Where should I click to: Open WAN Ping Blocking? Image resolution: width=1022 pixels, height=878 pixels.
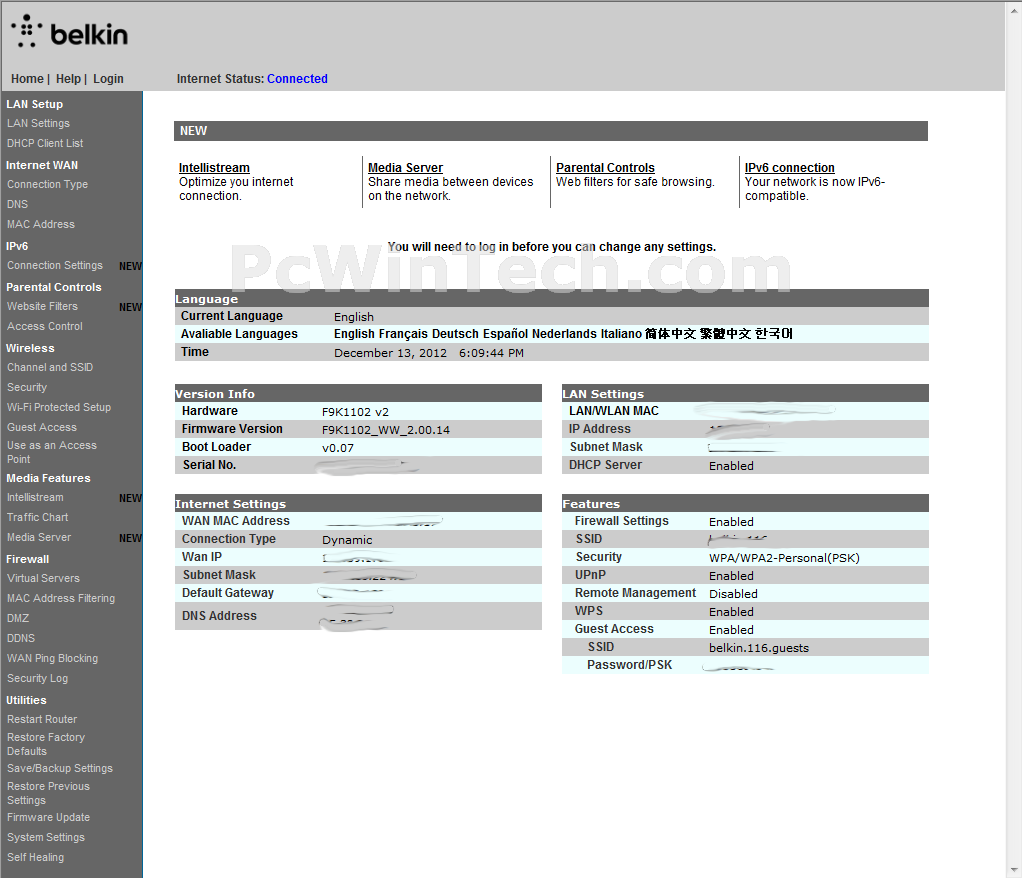click(53, 658)
